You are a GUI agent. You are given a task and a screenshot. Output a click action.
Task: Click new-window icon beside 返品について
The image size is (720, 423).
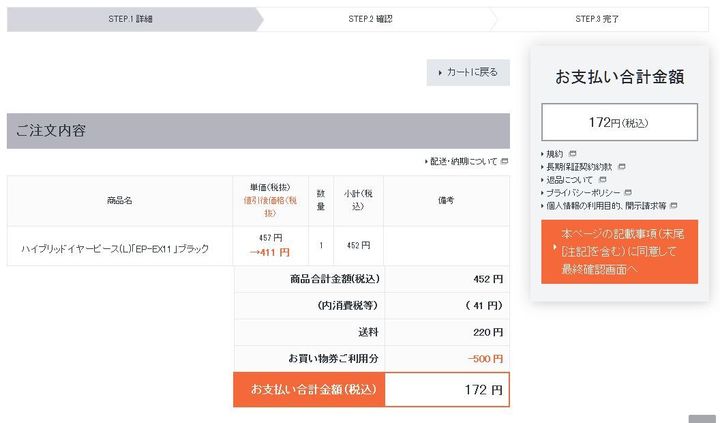click(602, 180)
